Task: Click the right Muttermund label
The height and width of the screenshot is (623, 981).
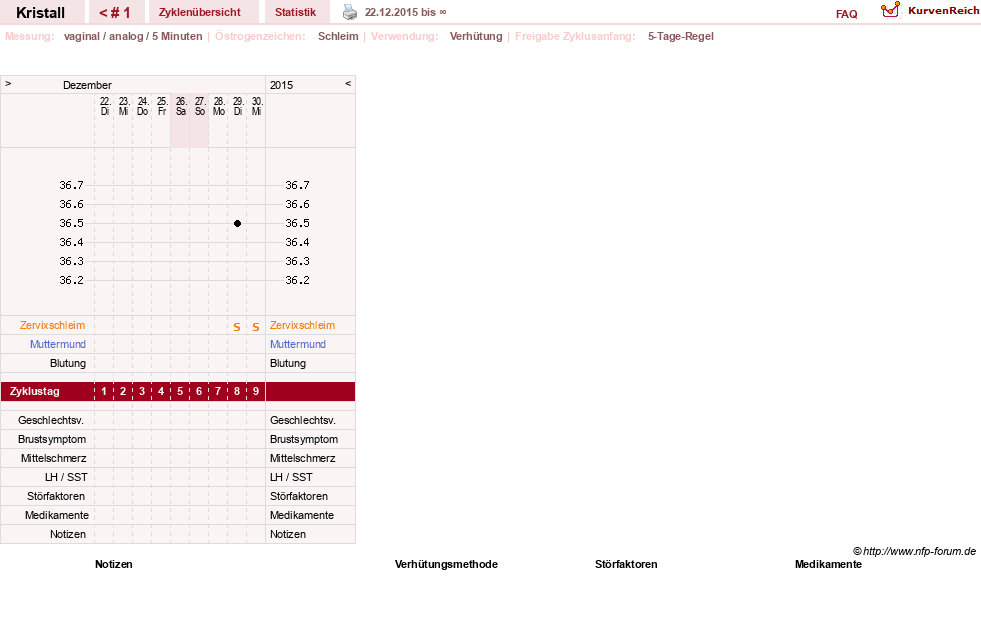Action: pyautogui.click(x=298, y=344)
